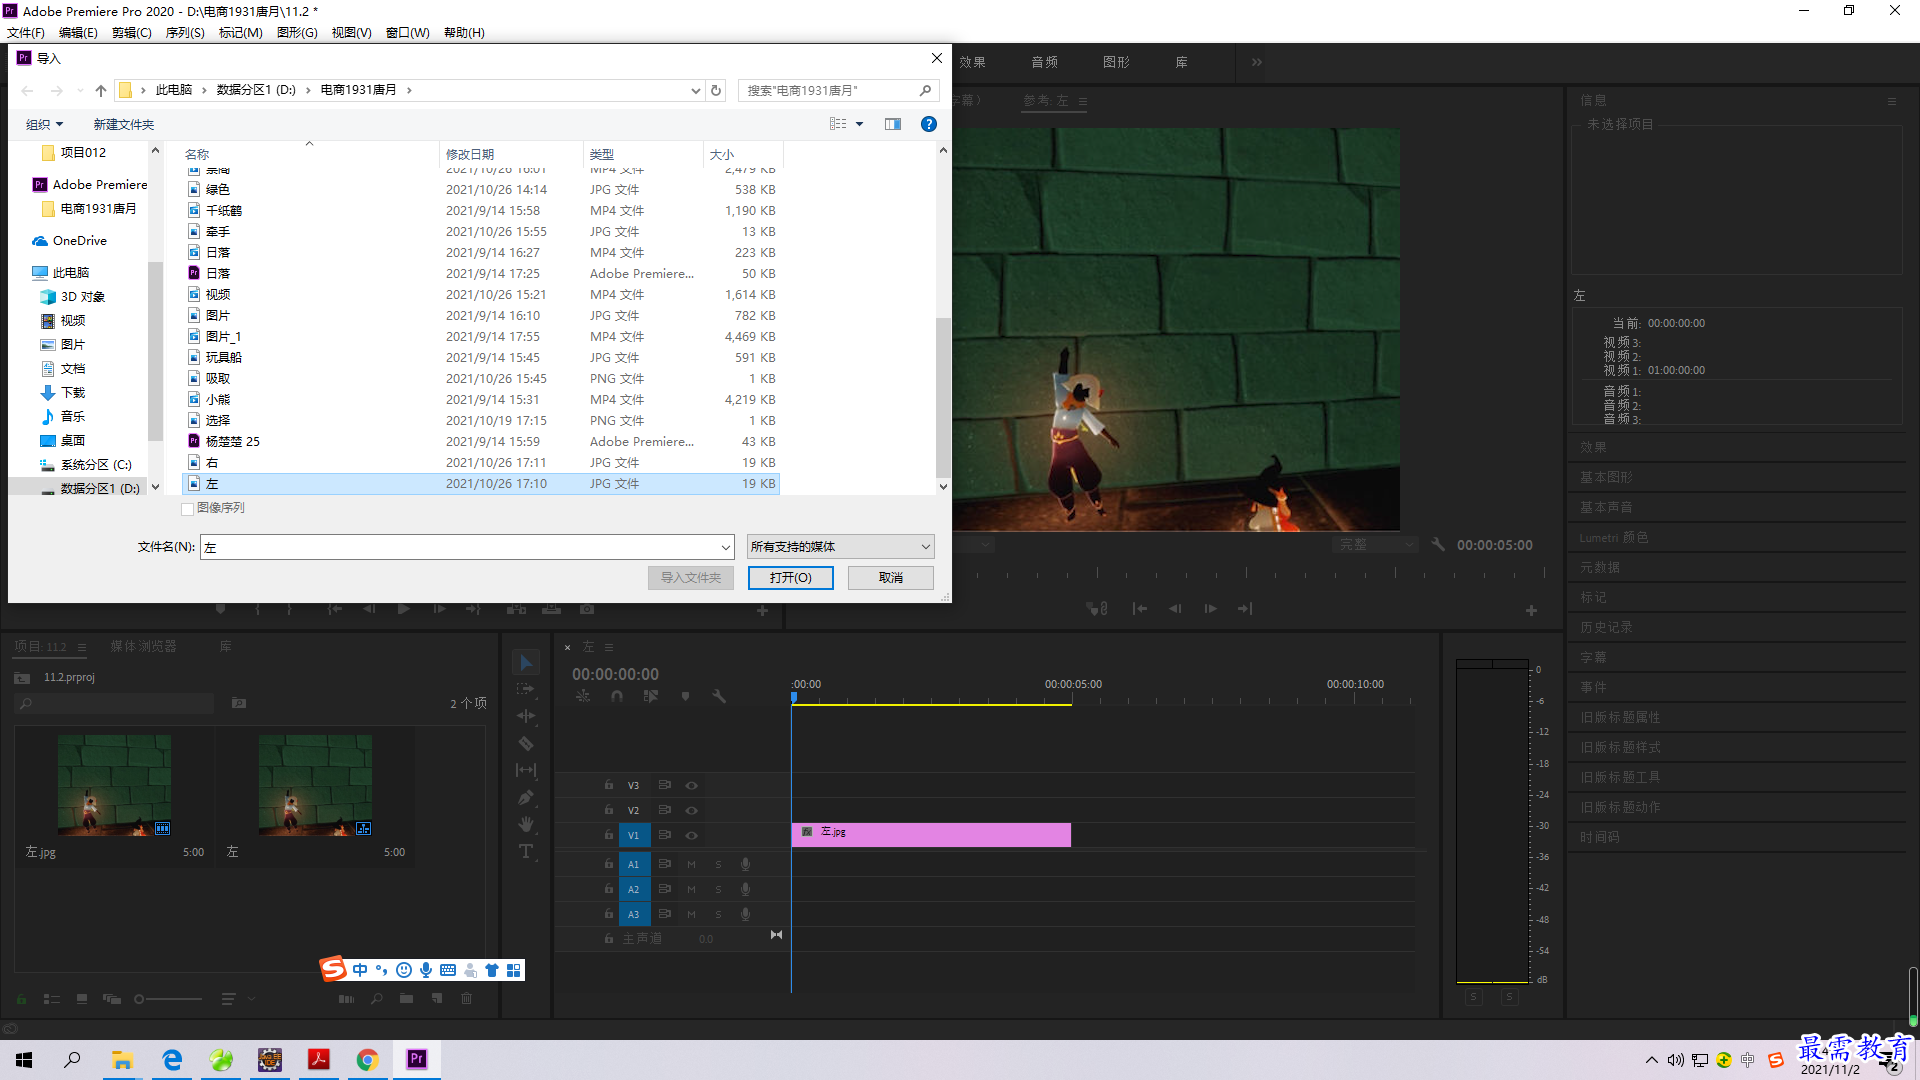This screenshot has width=1920, height=1080.
Task: Select the Ripple Edit tool
Action: [526, 716]
